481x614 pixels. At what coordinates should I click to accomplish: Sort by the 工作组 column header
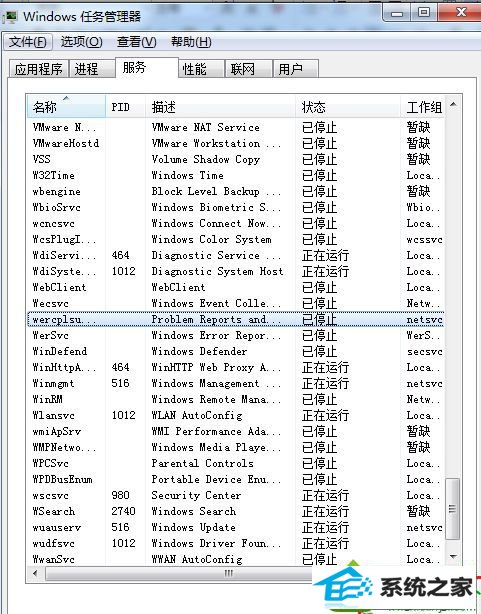[422, 107]
